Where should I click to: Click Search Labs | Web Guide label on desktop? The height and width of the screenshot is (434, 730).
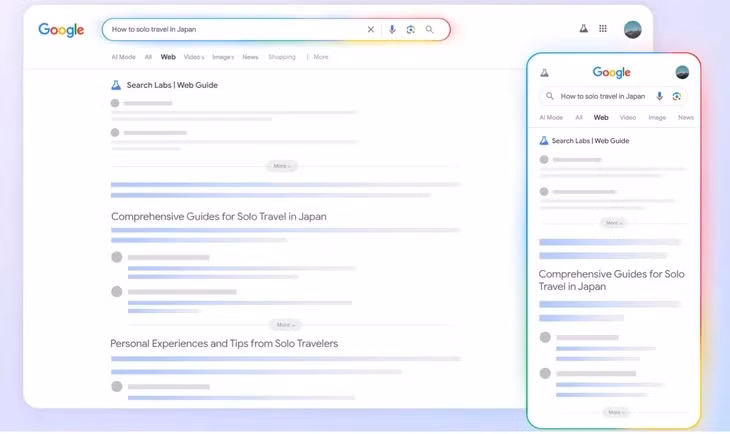[172, 85]
